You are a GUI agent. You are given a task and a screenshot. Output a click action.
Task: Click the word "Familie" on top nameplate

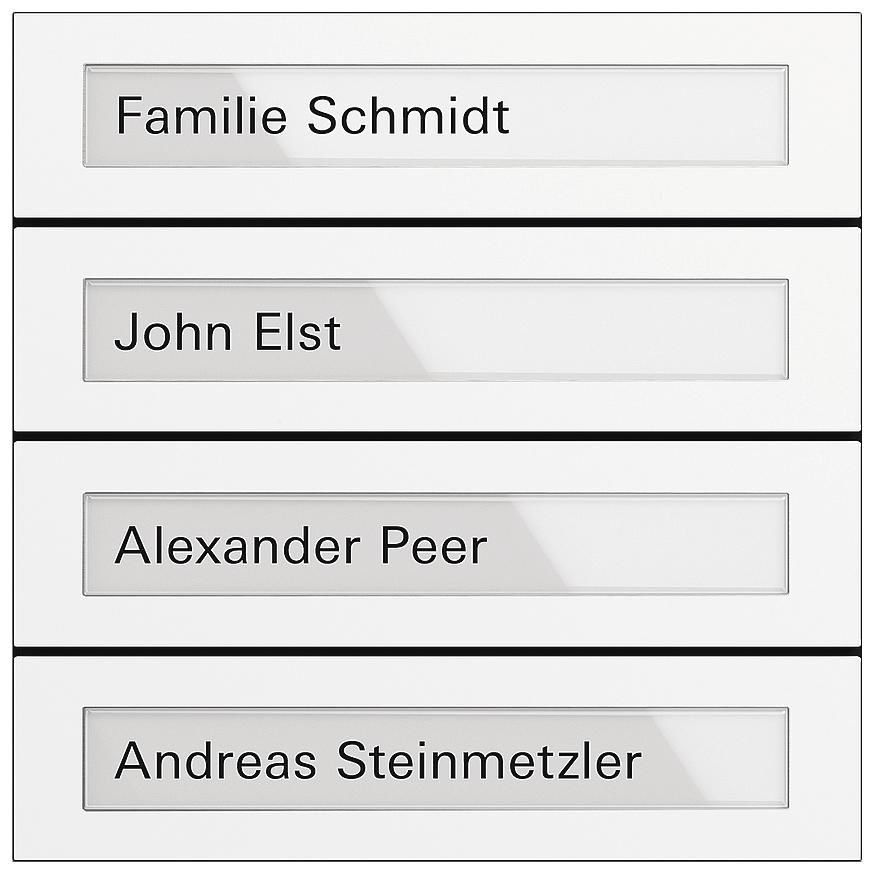tap(205, 116)
